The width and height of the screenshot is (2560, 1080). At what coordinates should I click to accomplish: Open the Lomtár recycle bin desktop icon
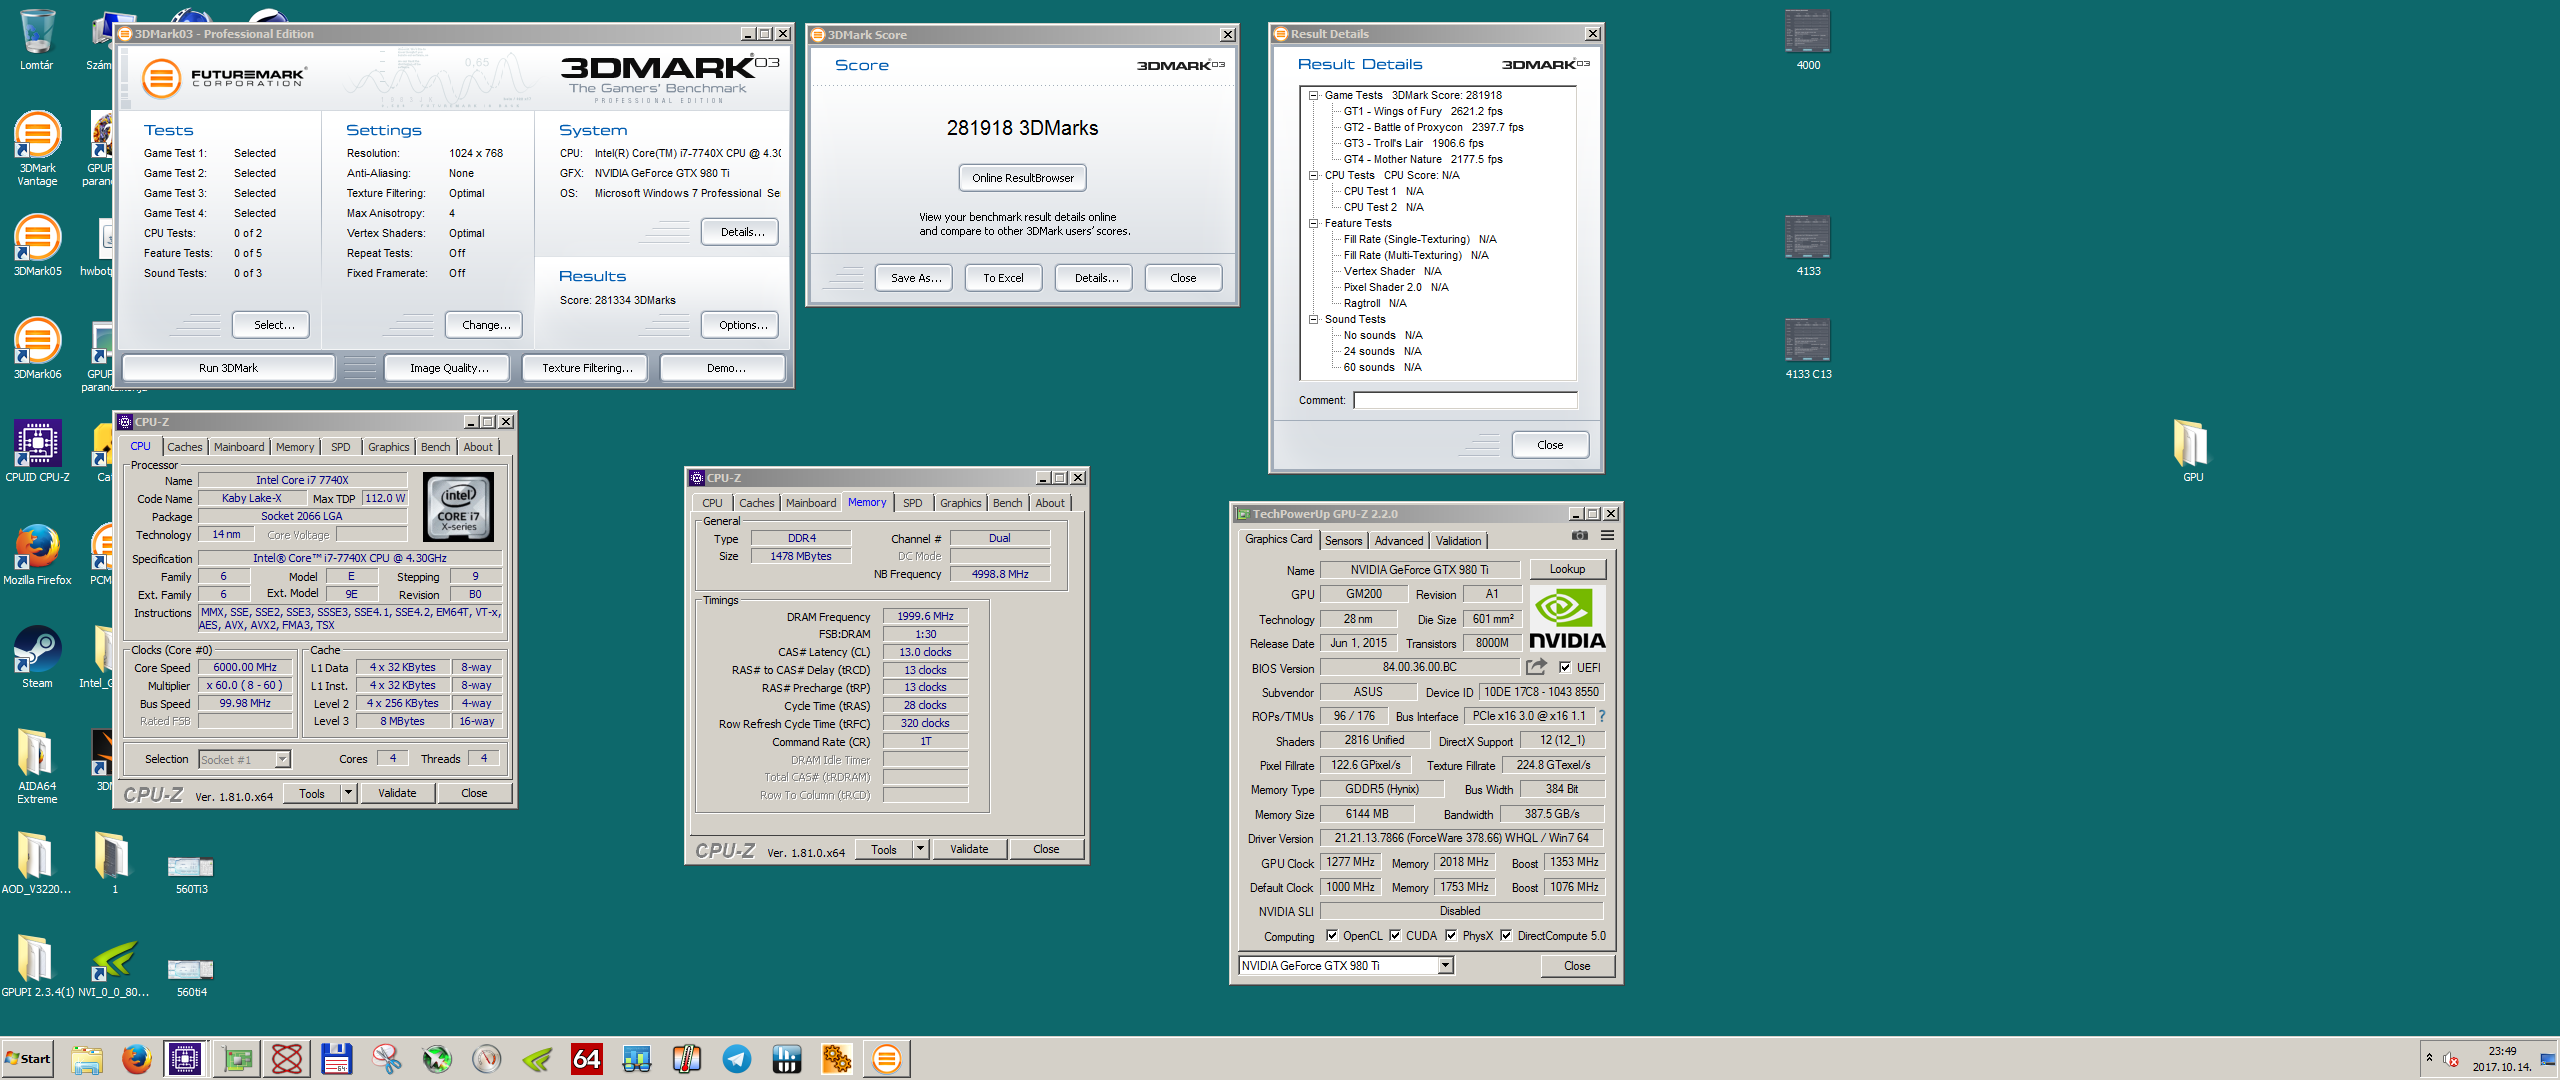[37, 40]
